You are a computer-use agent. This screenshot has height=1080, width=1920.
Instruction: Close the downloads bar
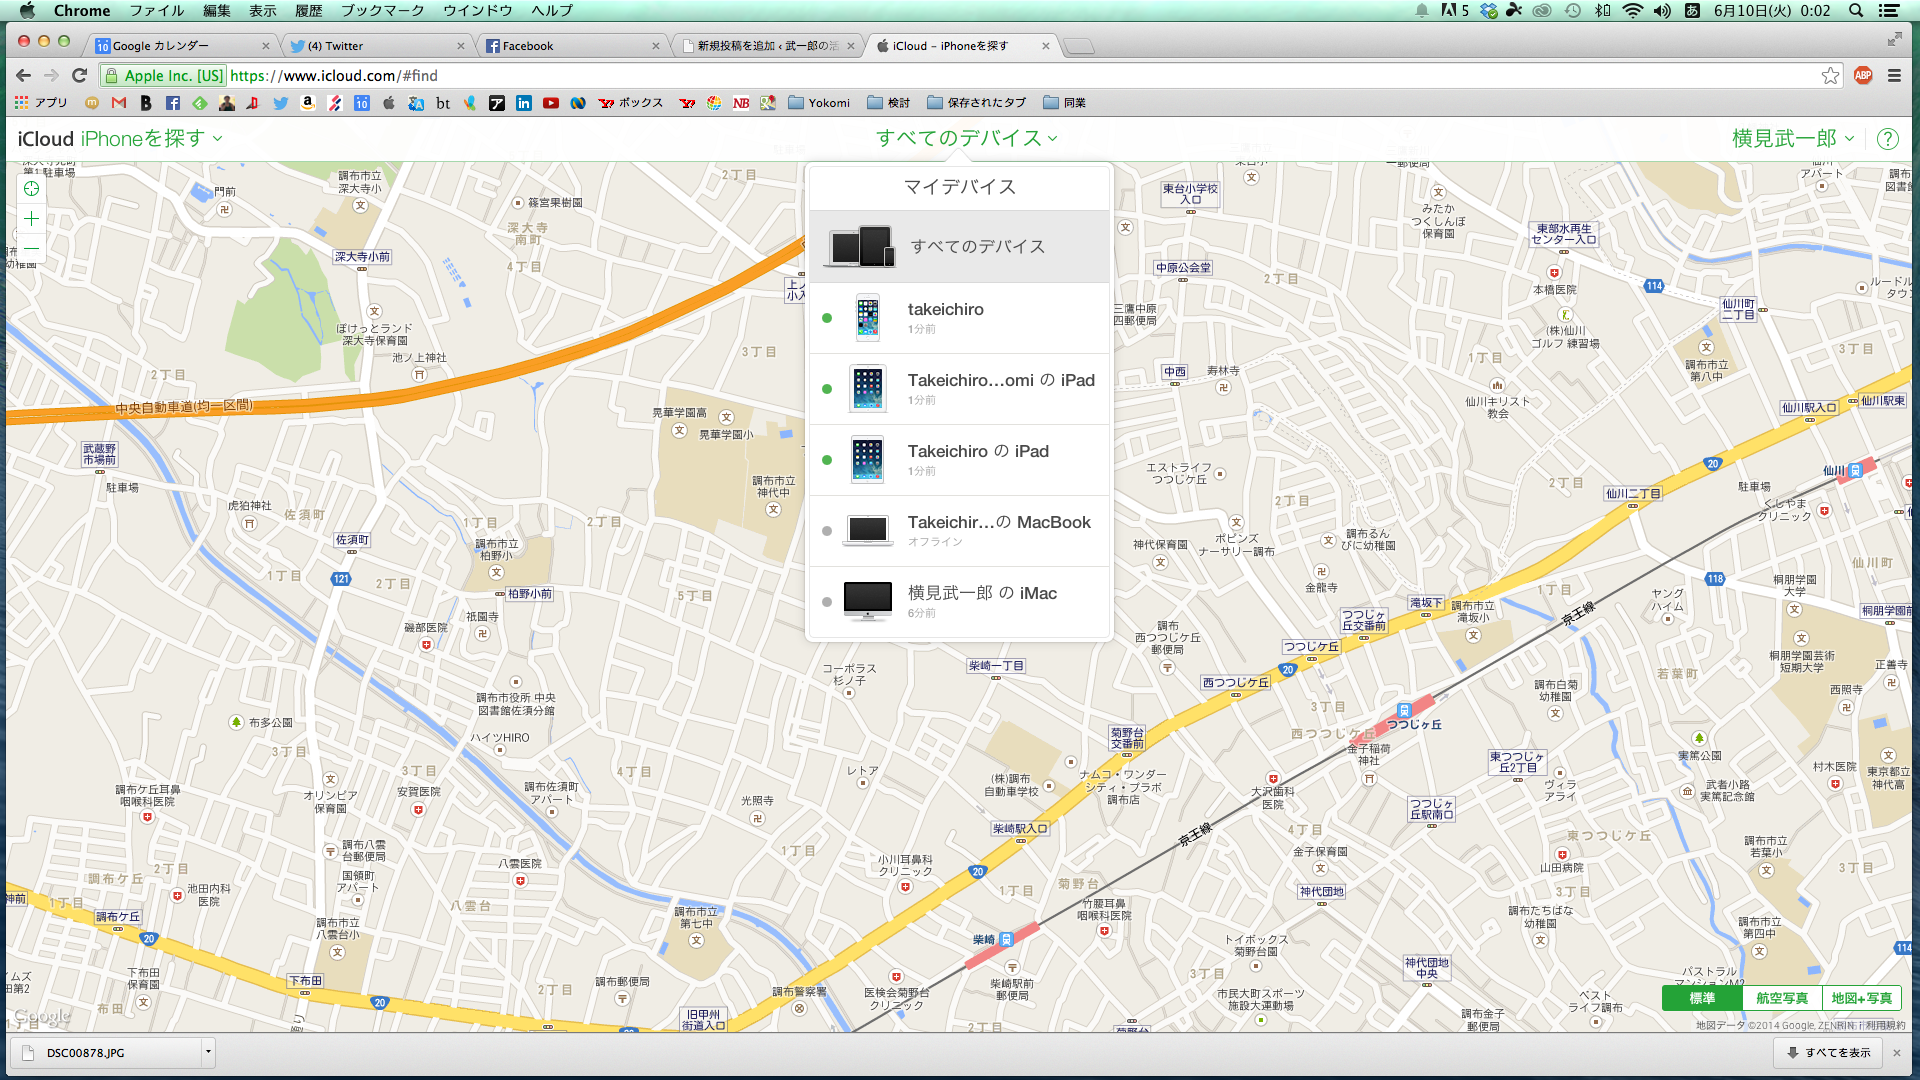tap(1897, 1052)
